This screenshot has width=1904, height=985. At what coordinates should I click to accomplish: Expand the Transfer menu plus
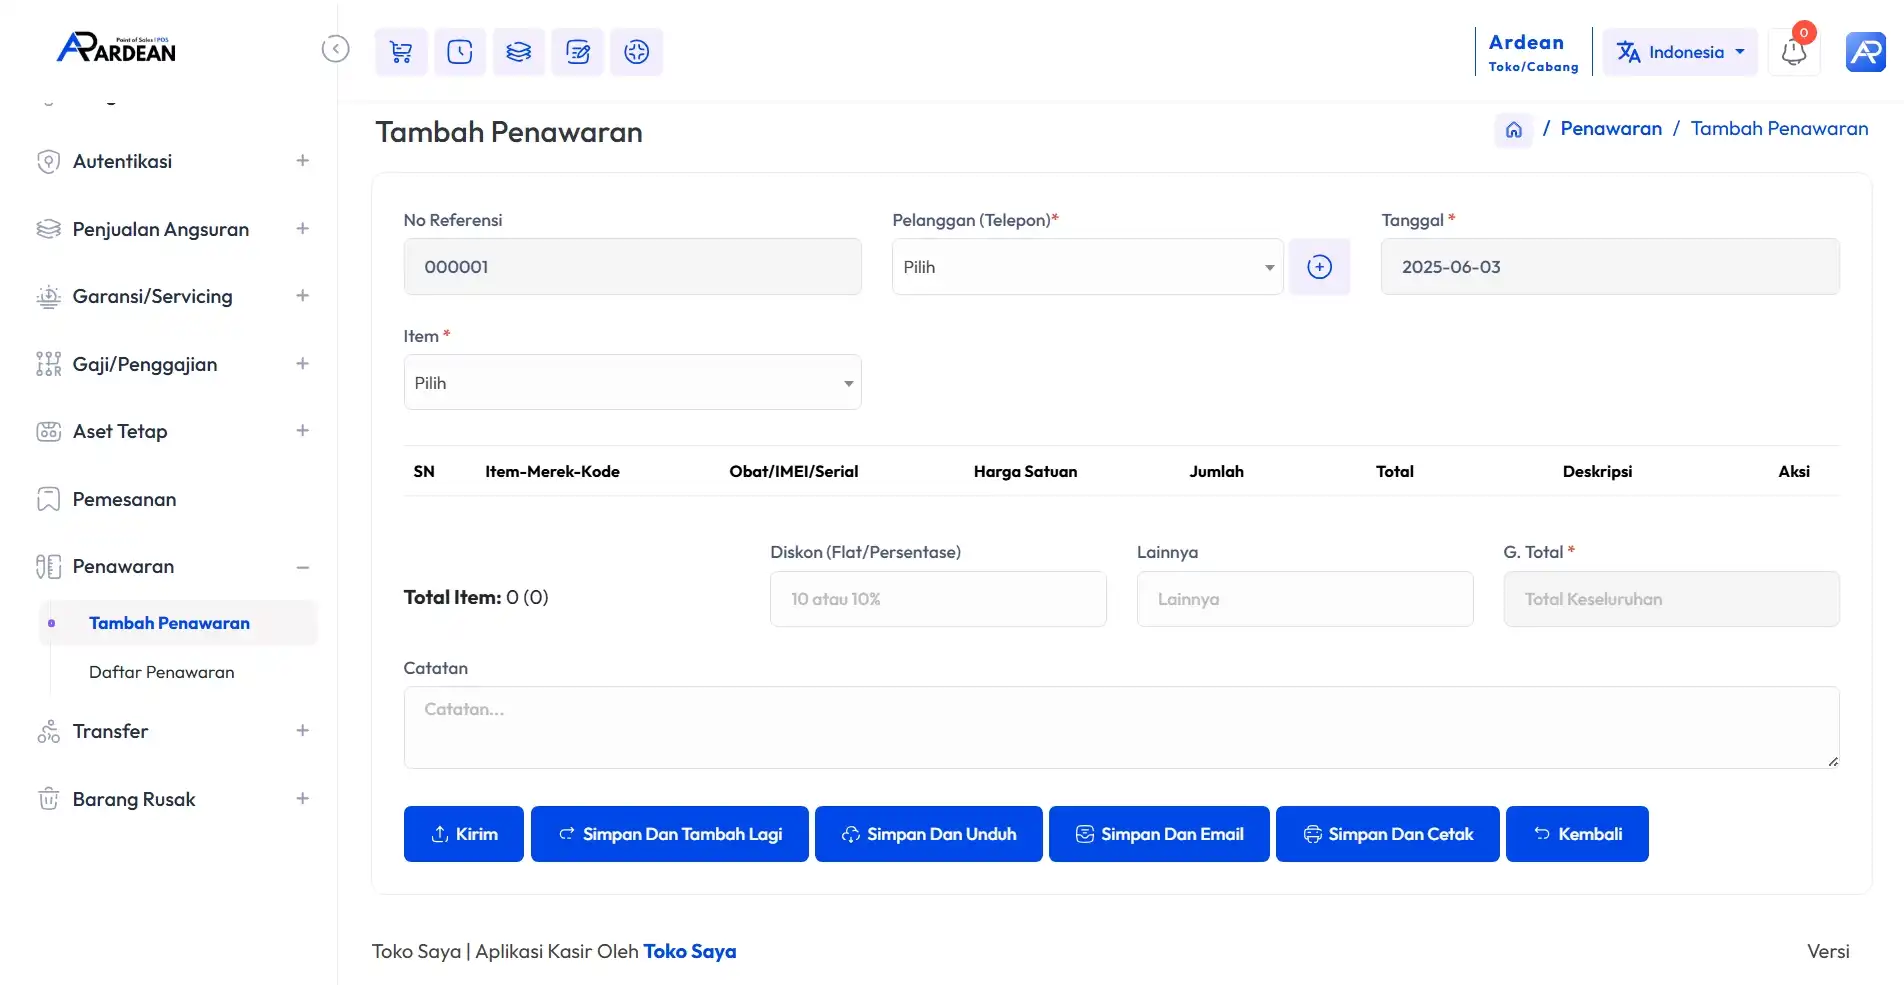pyautogui.click(x=302, y=731)
